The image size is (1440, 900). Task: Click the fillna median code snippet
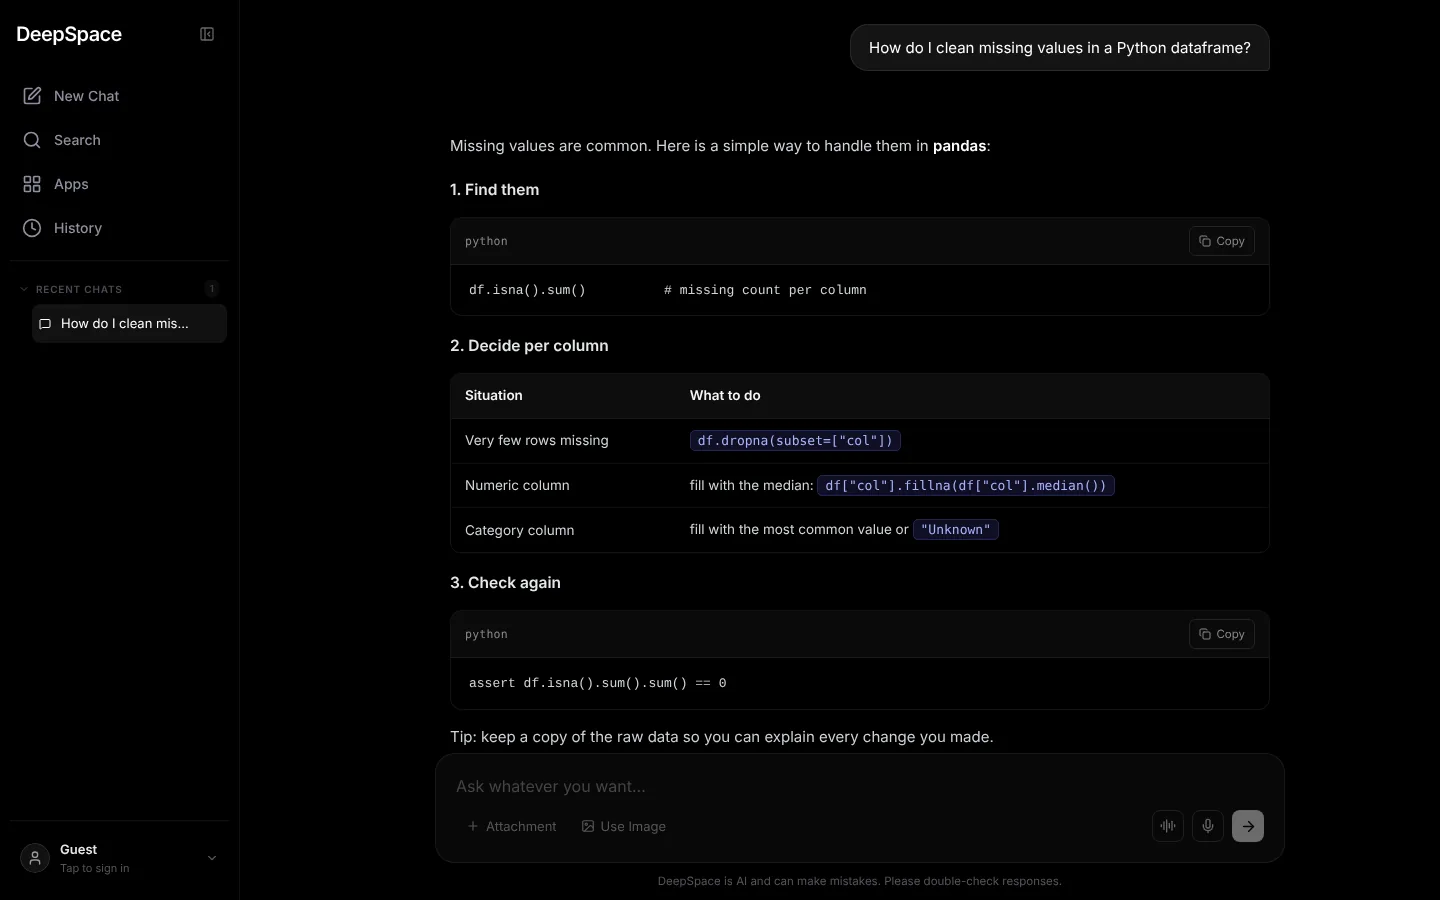coord(966,485)
